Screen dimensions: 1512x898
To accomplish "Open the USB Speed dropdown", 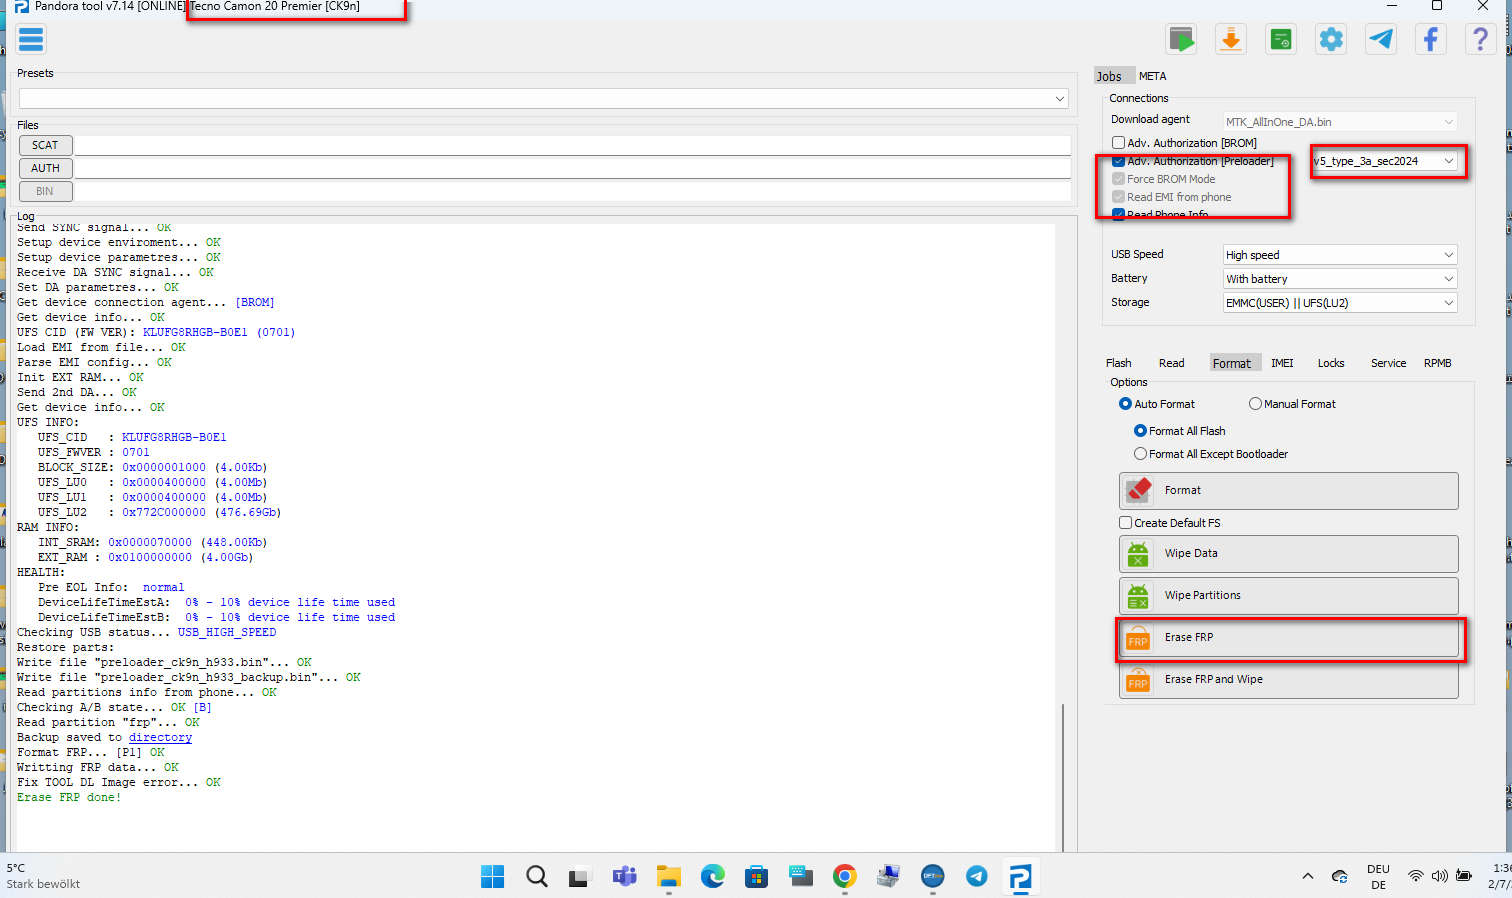I will pyautogui.click(x=1340, y=255).
